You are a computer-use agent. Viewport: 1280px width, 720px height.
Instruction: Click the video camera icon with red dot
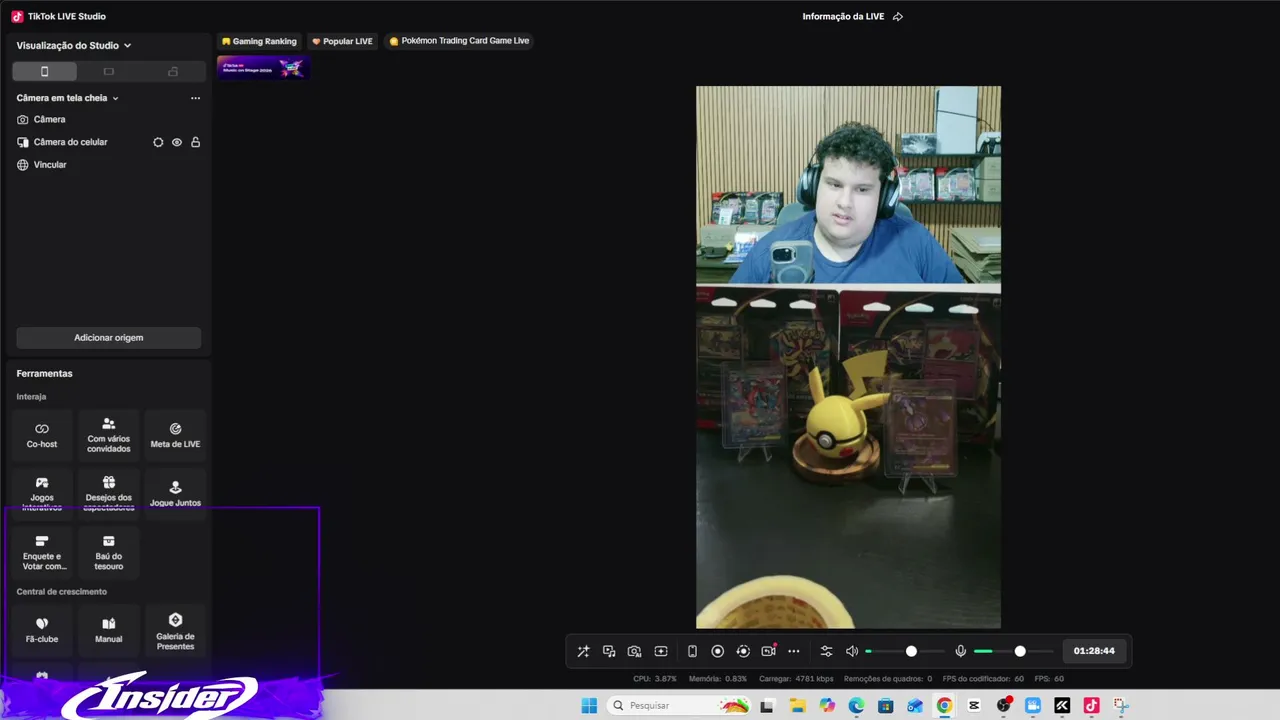tap(768, 651)
